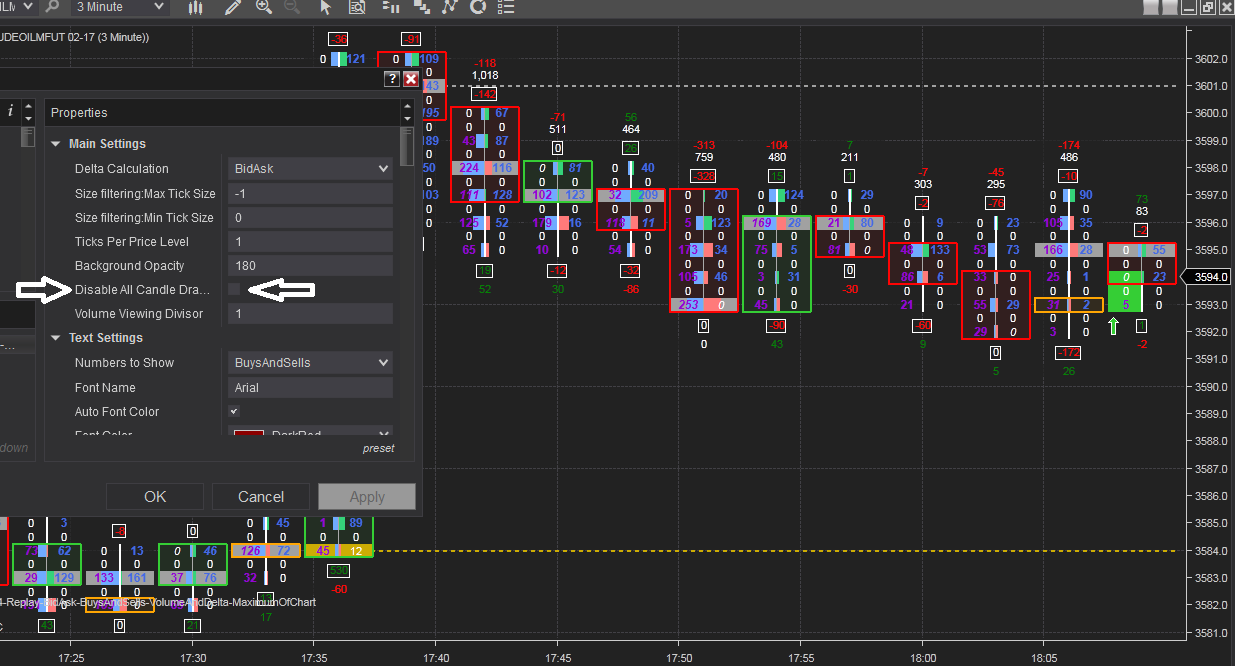This screenshot has height=666, width=1235.
Task: Toggle Disable All Candle Drawing checkbox
Action: (234, 290)
